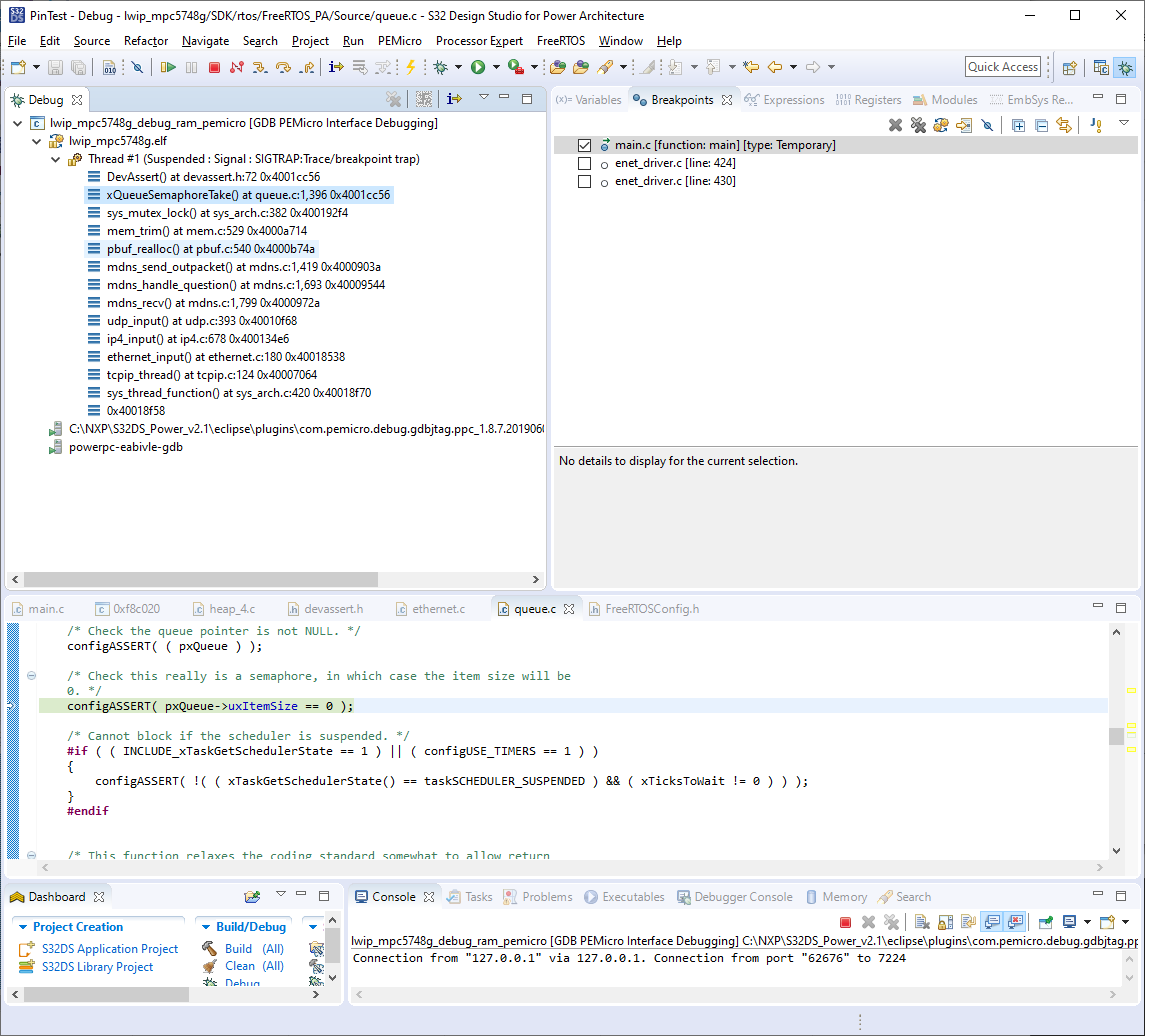Open the Run button dropdown arrow

(x=496, y=67)
